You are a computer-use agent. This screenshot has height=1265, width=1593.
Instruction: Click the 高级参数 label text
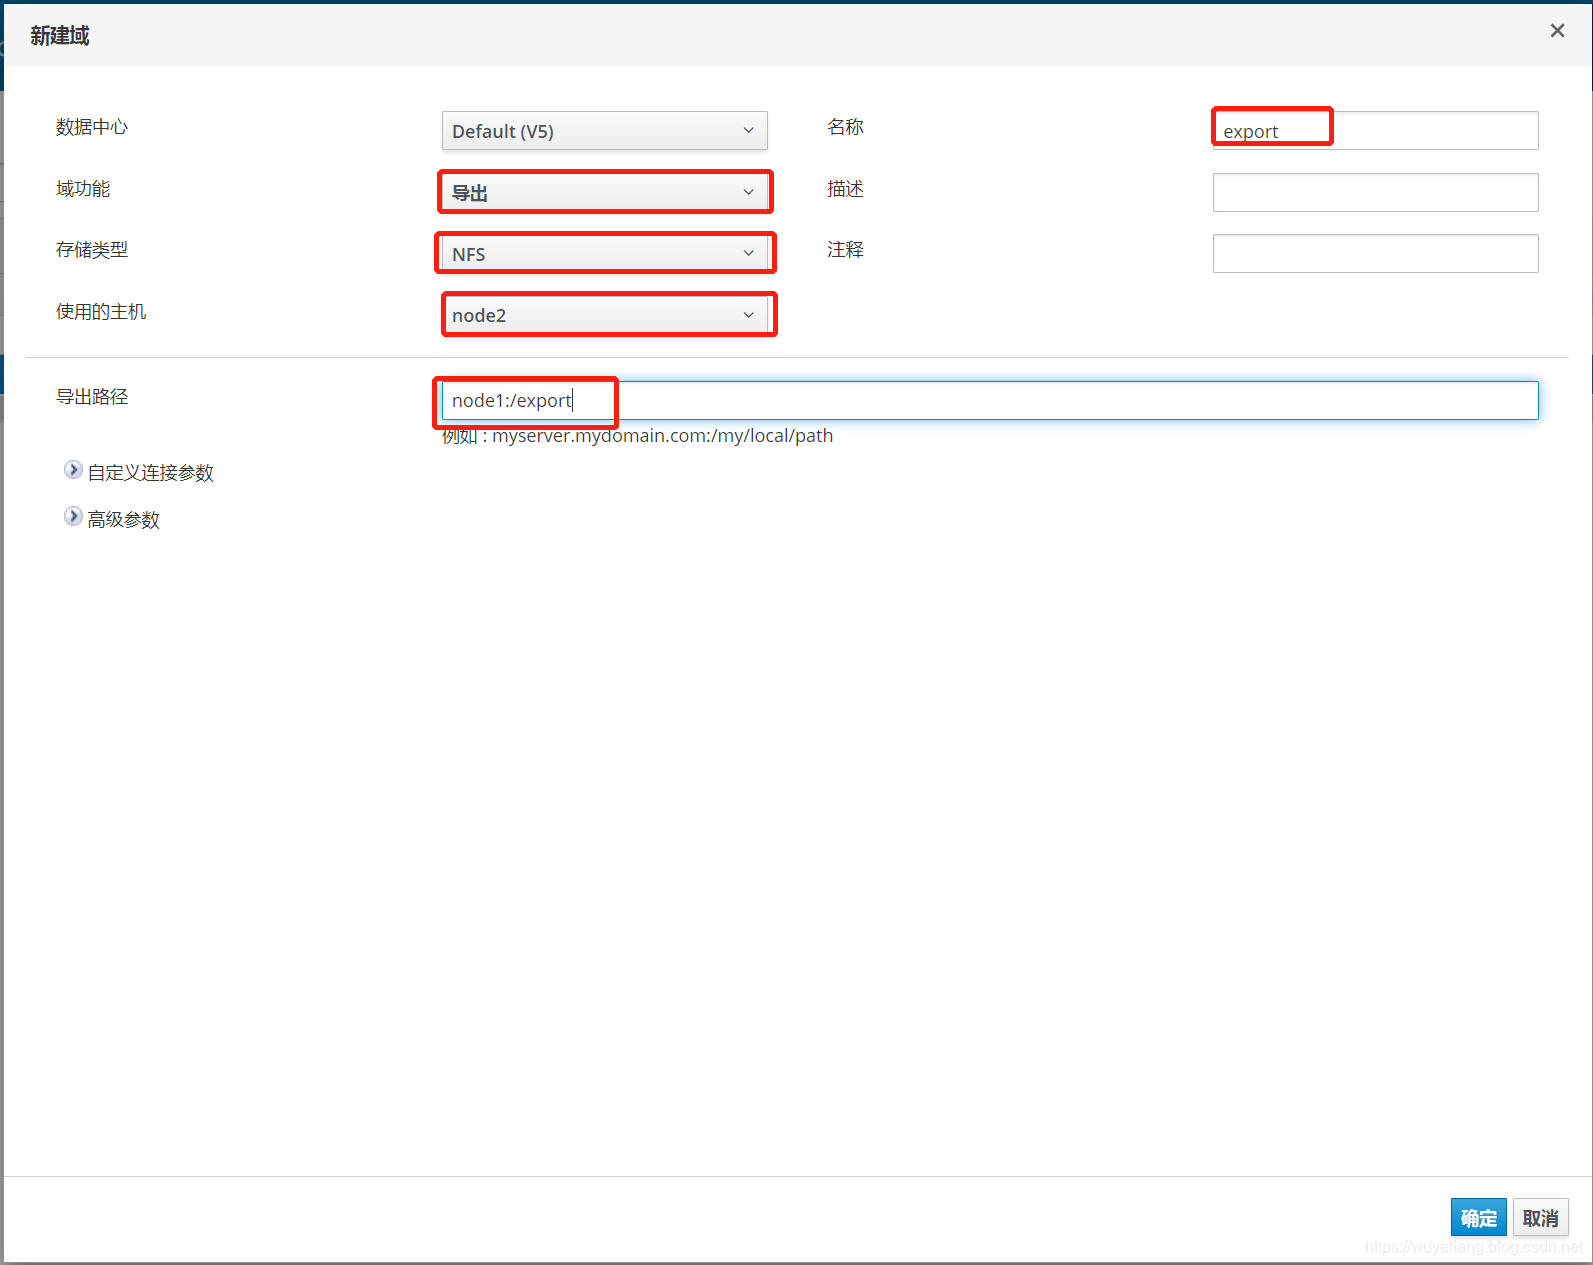click(124, 519)
